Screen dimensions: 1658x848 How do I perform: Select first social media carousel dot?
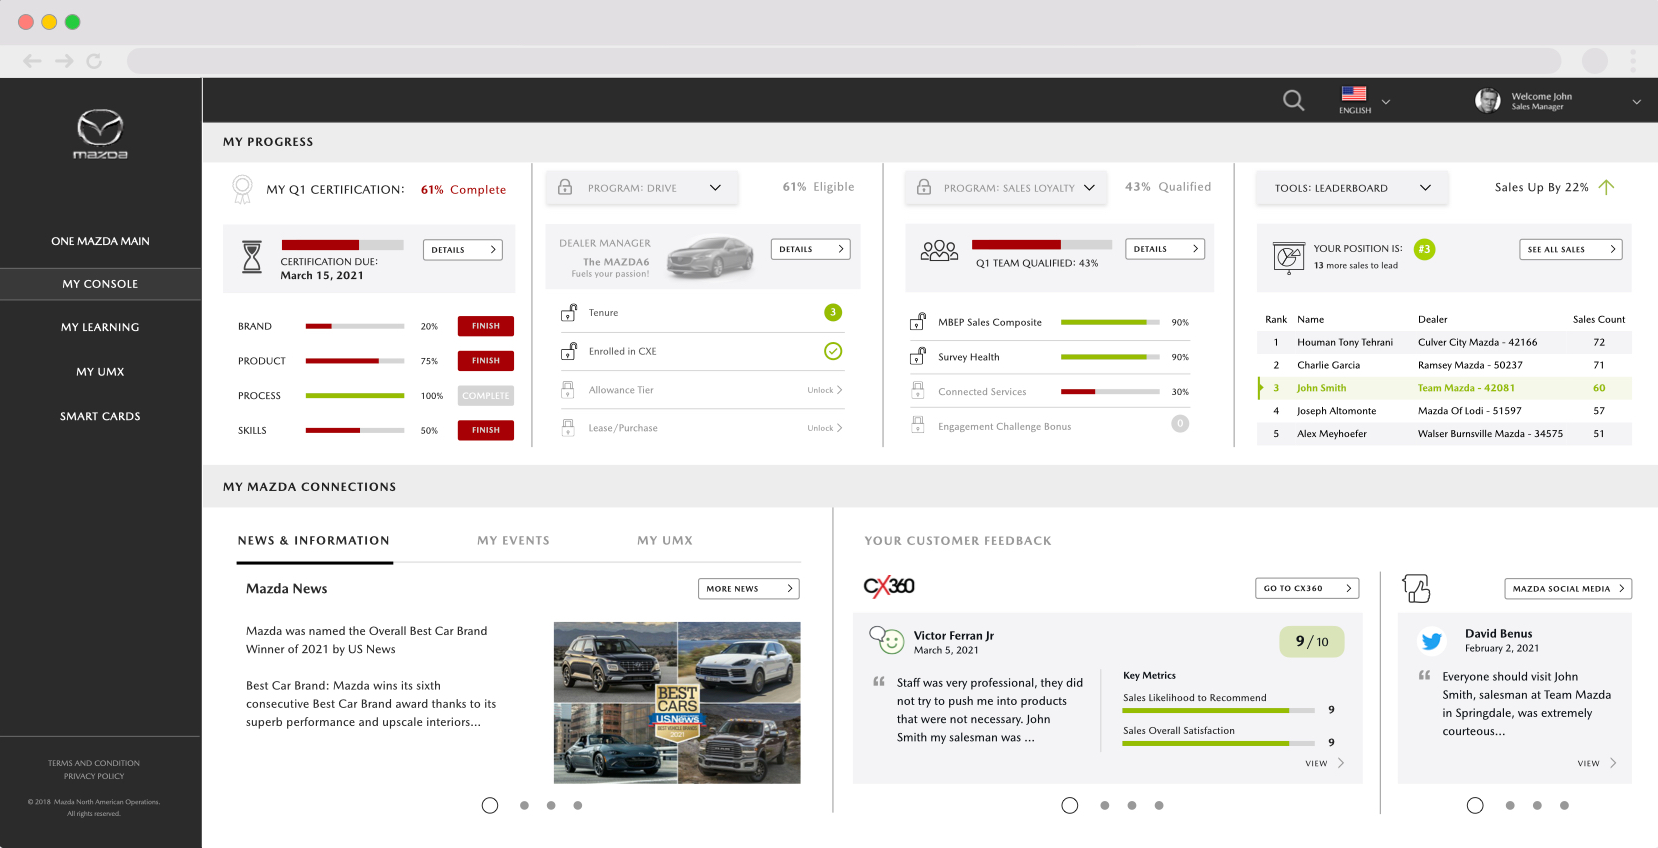click(x=1475, y=805)
